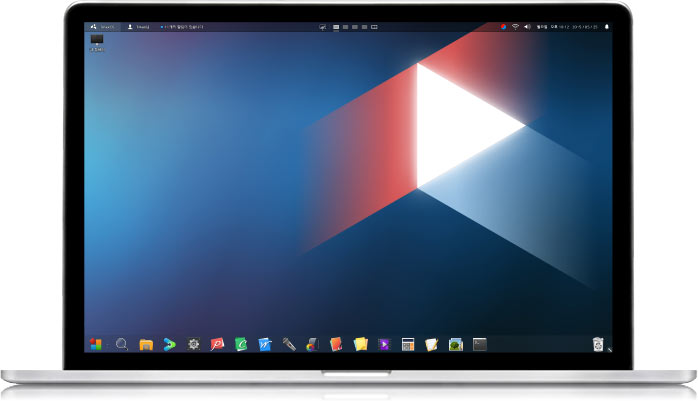Open the green-blue arrow app in dock
This screenshot has width=698, height=401.
169,344
